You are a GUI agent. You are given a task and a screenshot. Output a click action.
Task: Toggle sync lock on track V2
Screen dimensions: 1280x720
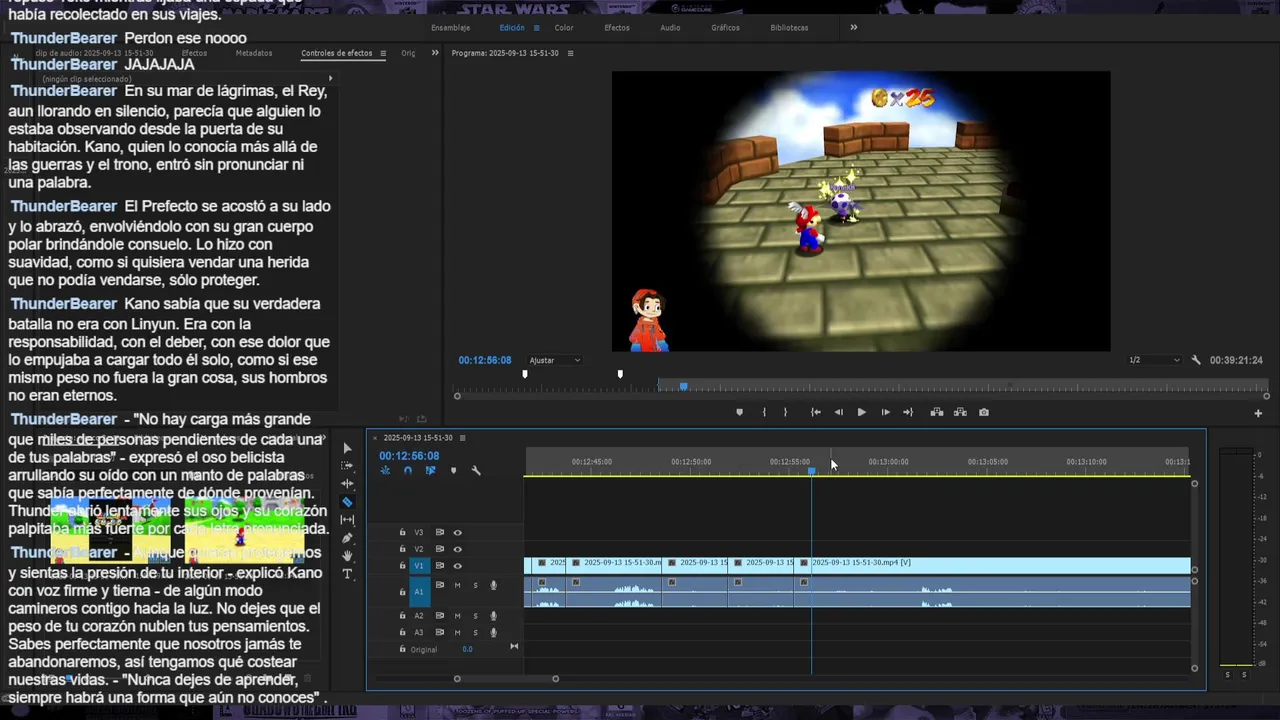(439, 549)
